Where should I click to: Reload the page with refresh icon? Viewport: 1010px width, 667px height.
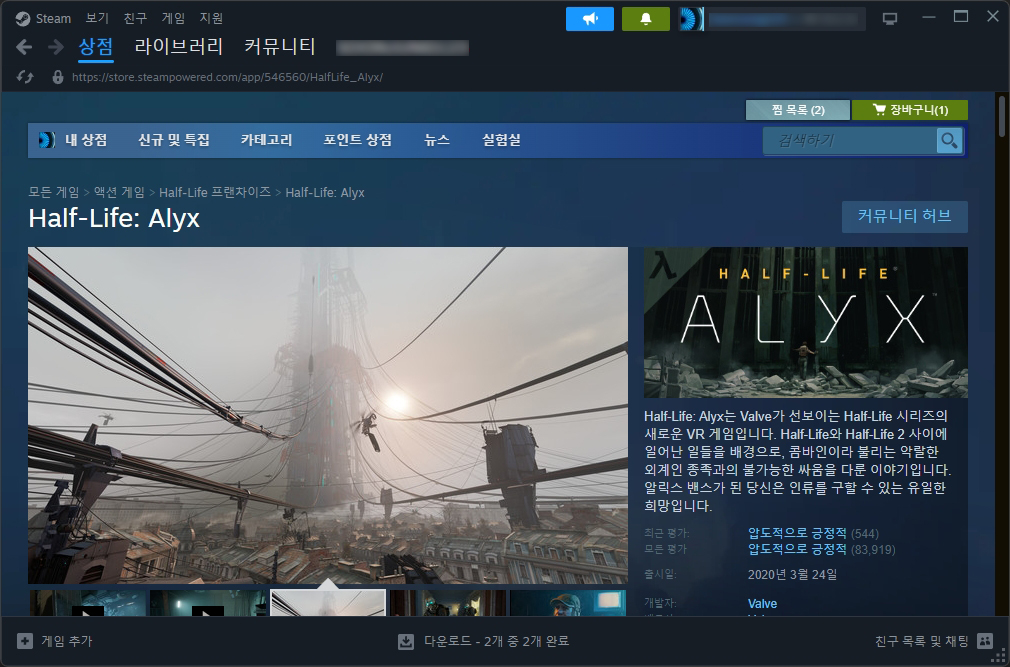(24, 77)
